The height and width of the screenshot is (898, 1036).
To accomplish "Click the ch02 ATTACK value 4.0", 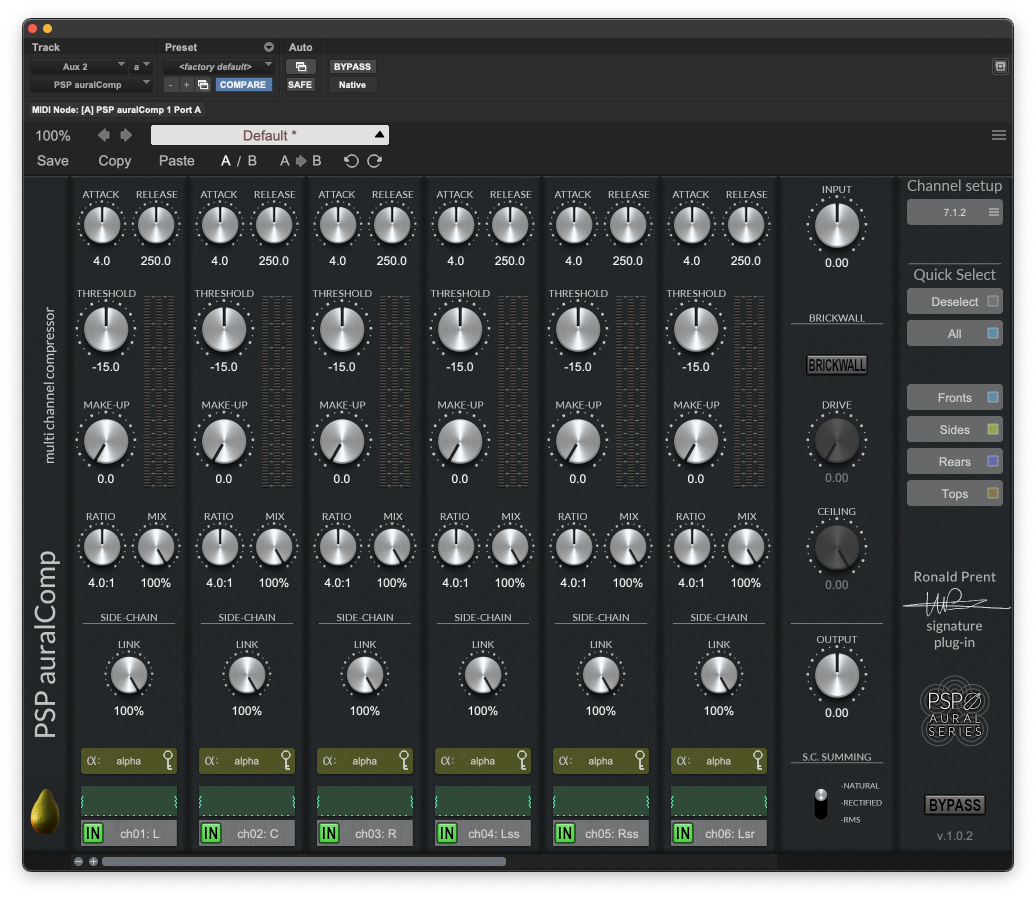I will pyautogui.click(x=219, y=261).
